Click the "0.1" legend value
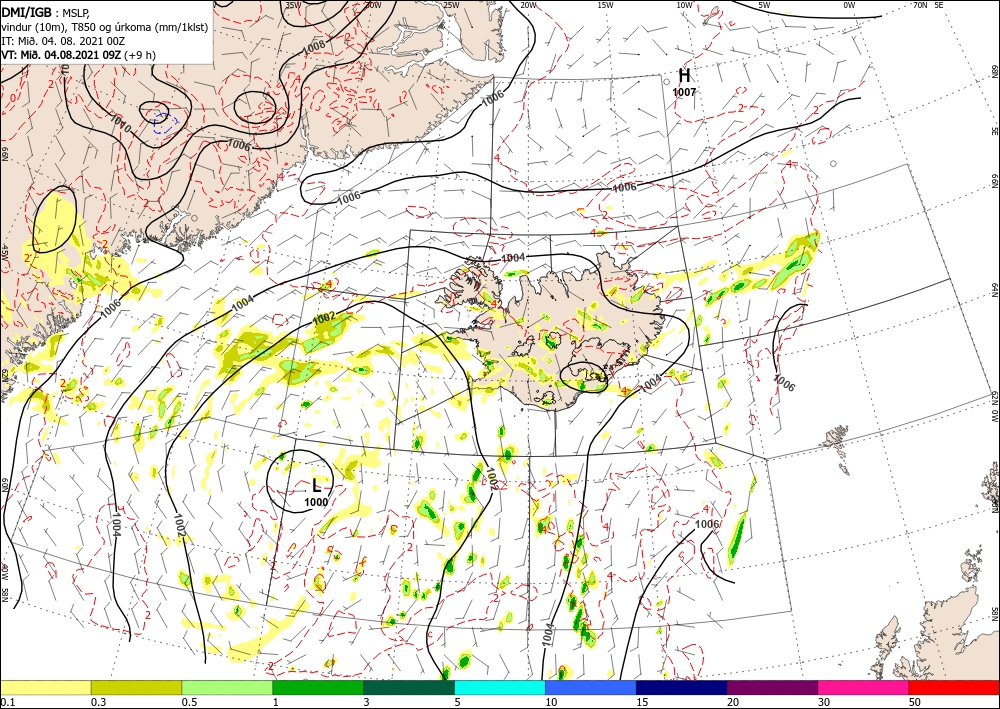 coord(6,702)
